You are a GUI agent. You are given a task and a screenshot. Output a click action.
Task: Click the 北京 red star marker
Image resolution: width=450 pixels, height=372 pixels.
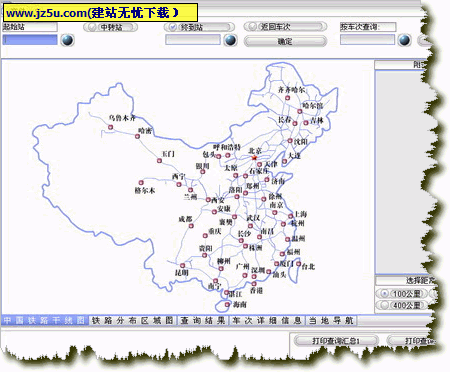254,158
